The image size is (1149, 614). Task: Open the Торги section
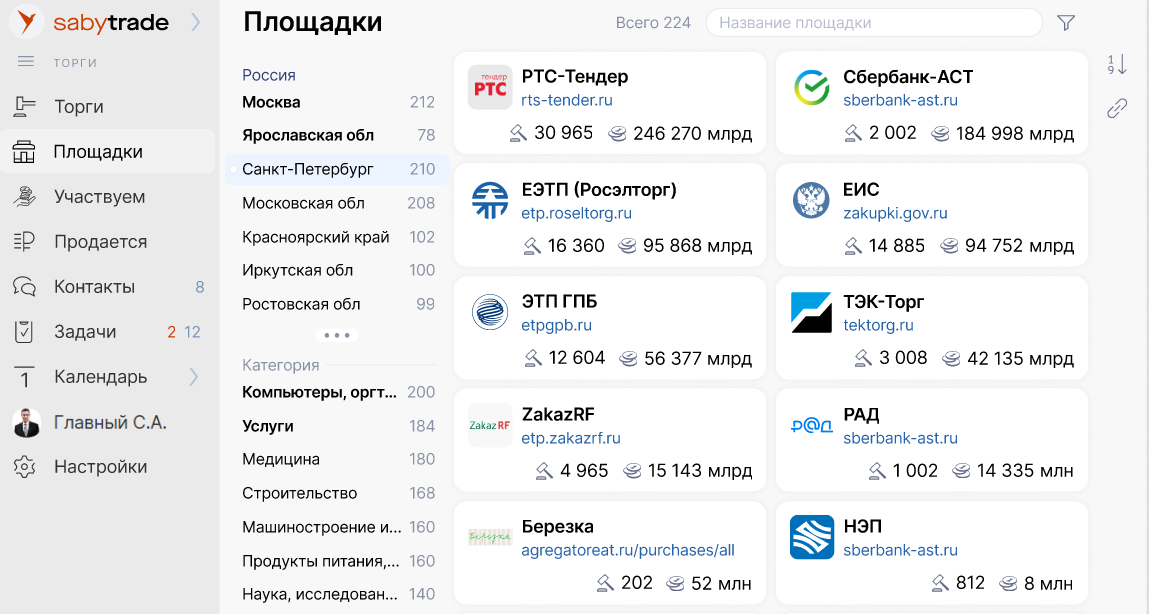tap(79, 107)
